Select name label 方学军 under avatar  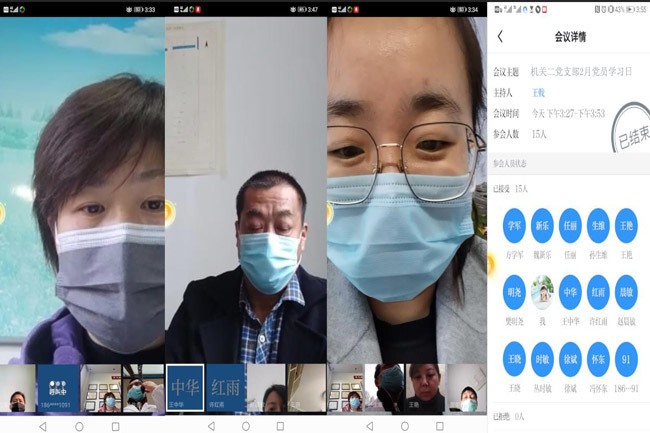tap(514, 255)
